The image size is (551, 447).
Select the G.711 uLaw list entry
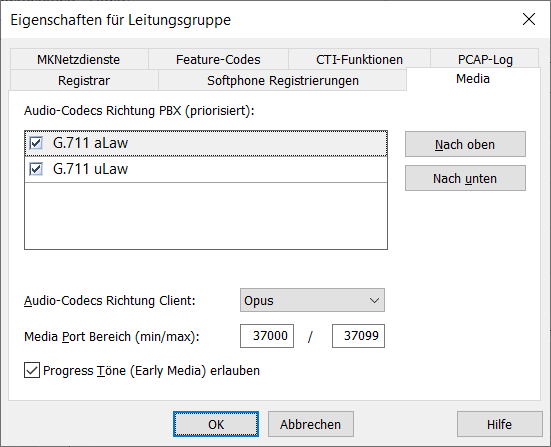coord(206,169)
